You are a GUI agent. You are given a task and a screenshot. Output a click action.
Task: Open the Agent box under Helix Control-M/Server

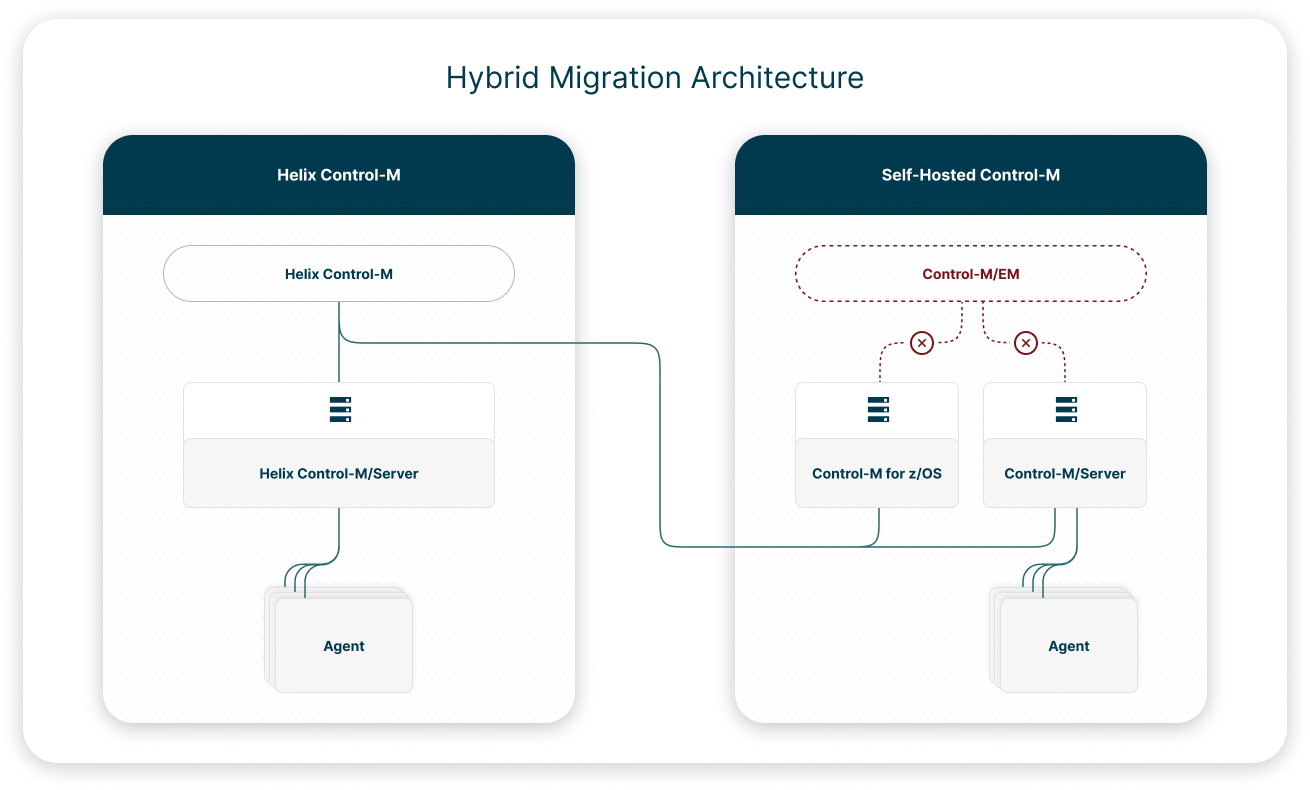click(x=344, y=646)
